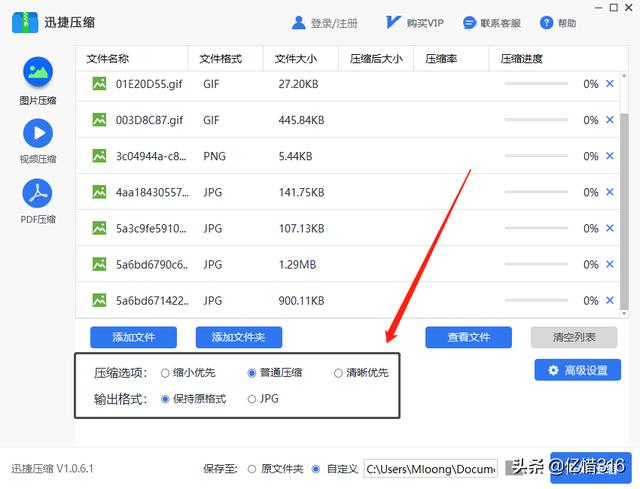Open the 图片压缩 image compression icon
This screenshot has height=489, width=640.
coord(37,73)
